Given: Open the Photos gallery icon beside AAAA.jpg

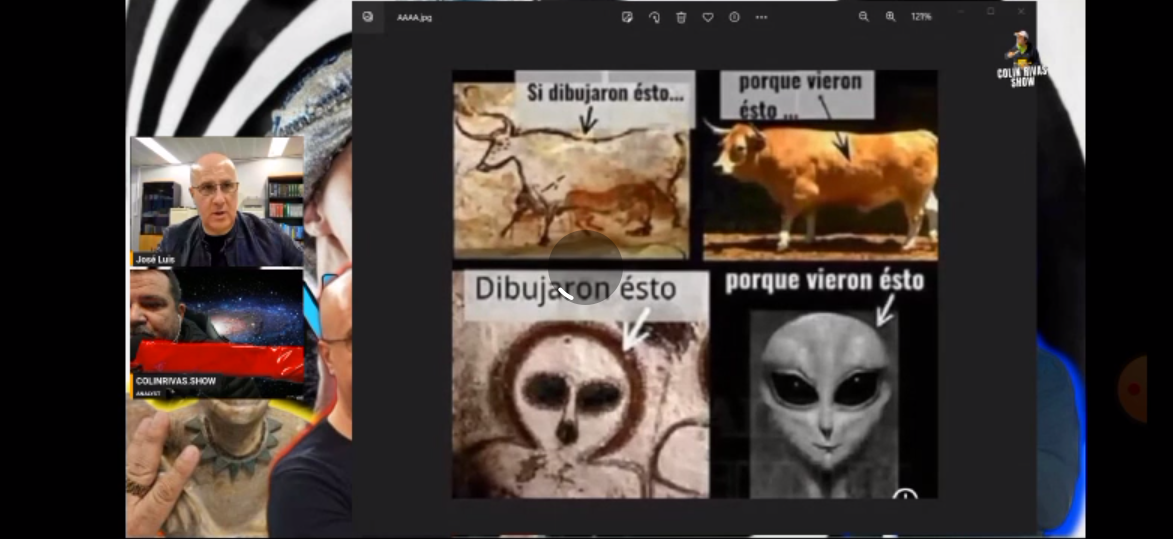Looking at the screenshot, I should [x=367, y=16].
